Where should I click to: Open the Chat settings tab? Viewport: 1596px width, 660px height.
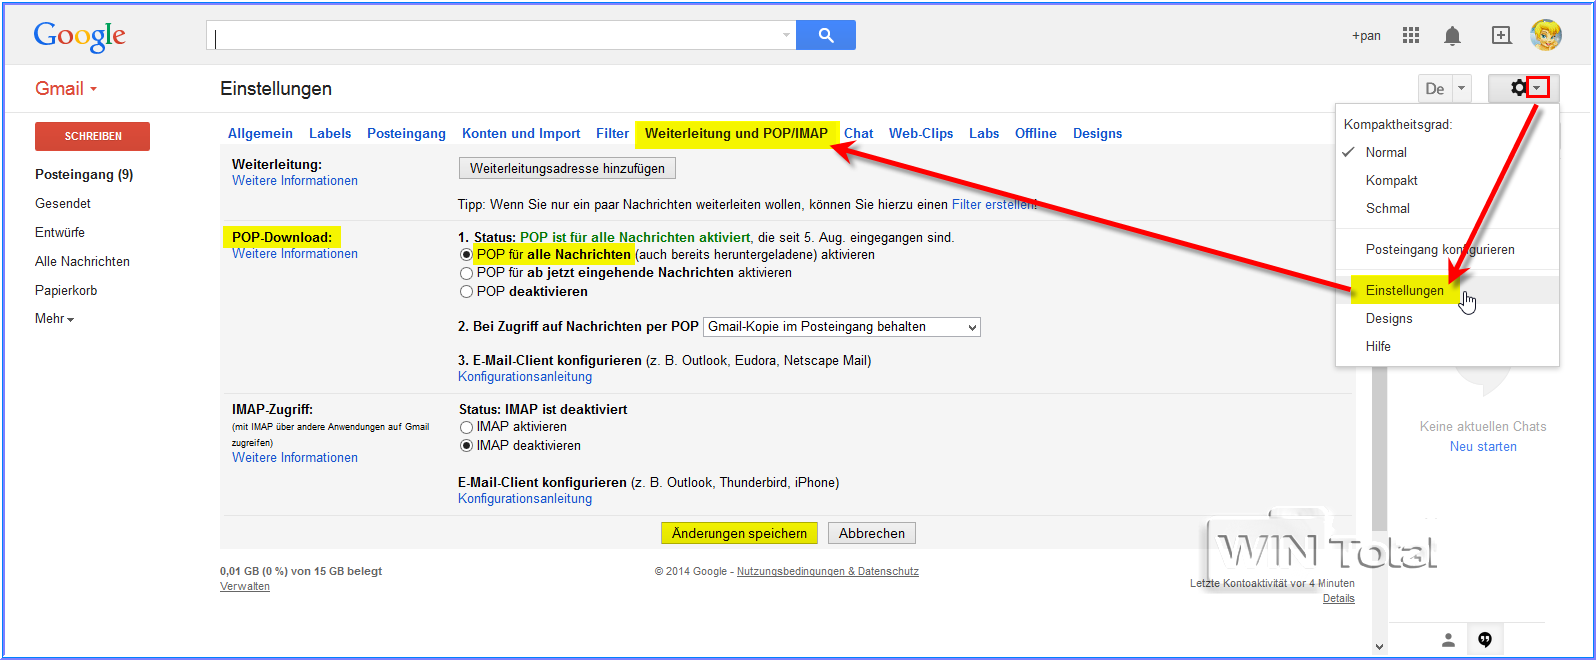point(858,133)
